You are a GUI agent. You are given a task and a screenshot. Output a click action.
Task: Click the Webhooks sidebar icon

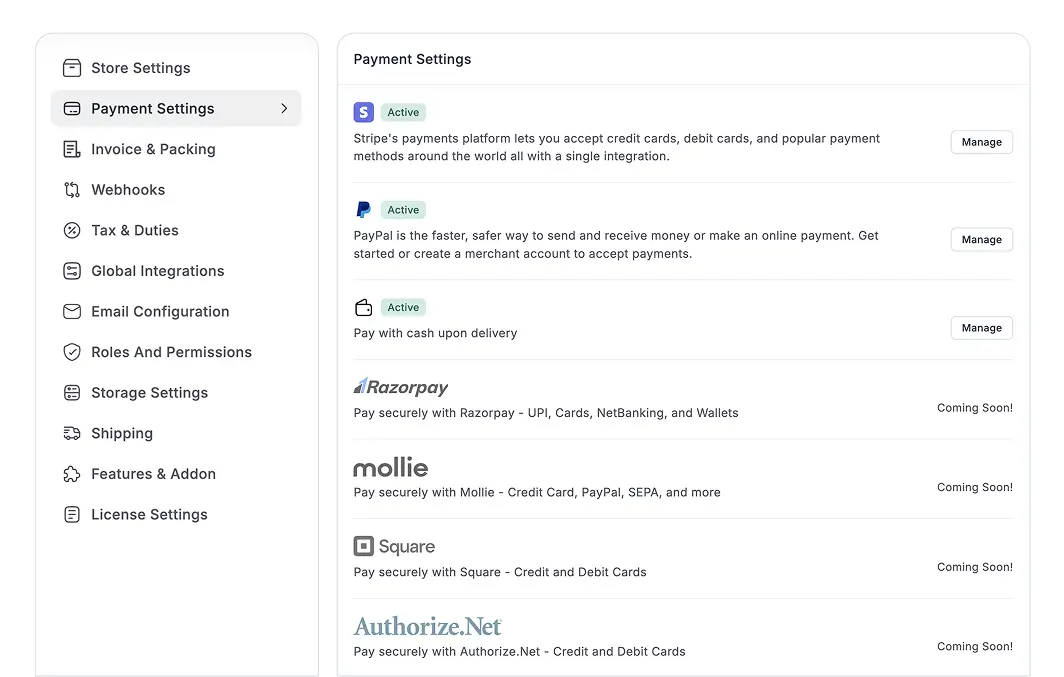coord(72,190)
